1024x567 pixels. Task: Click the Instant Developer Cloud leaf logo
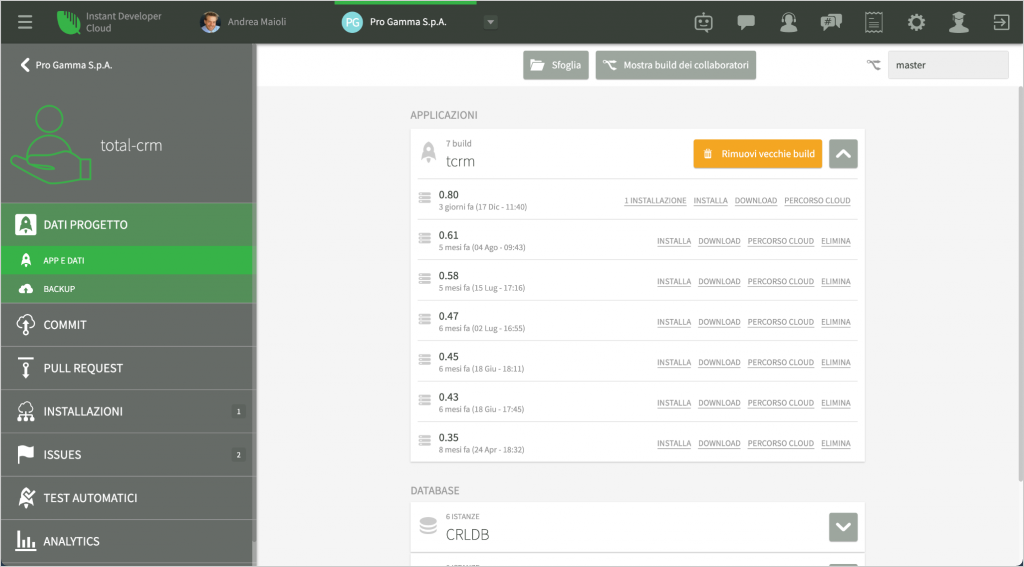point(68,22)
